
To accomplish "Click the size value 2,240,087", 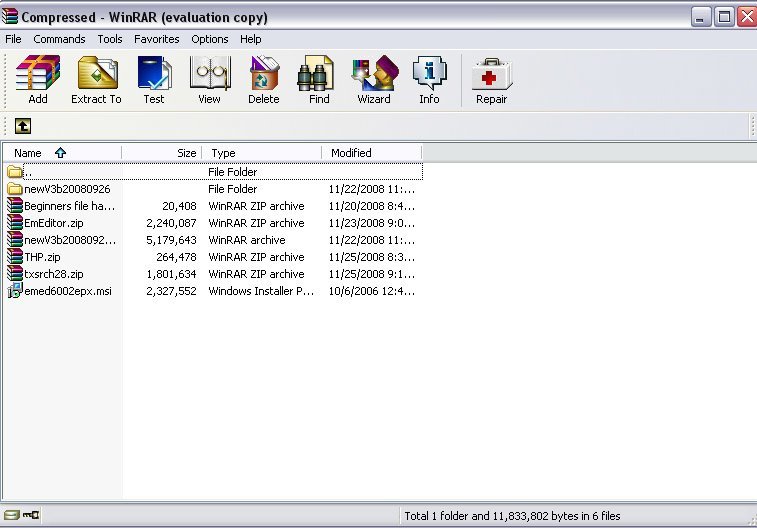I will (x=171, y=223).
